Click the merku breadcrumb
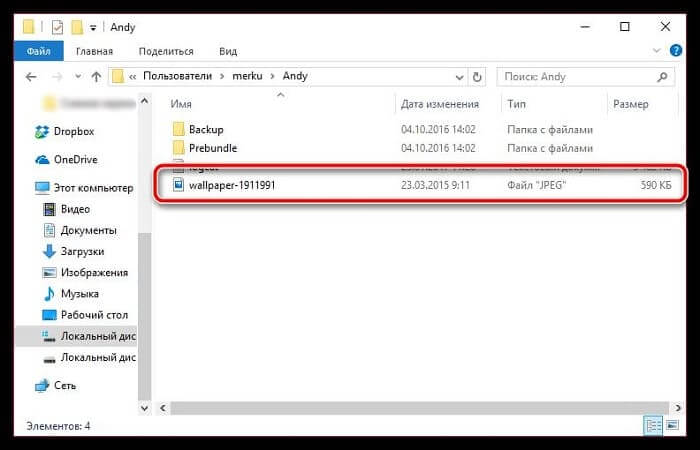 pyautogui.click(x=247, y=76)
